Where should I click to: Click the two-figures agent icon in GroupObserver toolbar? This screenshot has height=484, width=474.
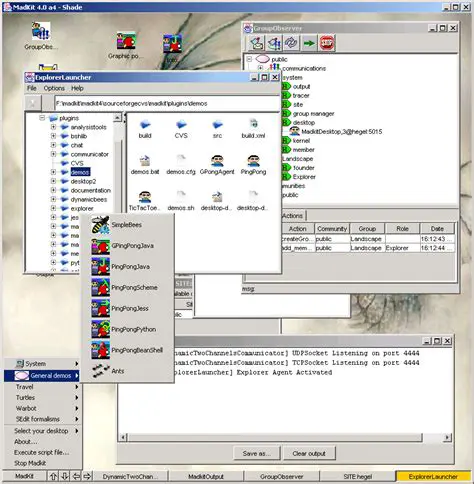pos(274,43)
